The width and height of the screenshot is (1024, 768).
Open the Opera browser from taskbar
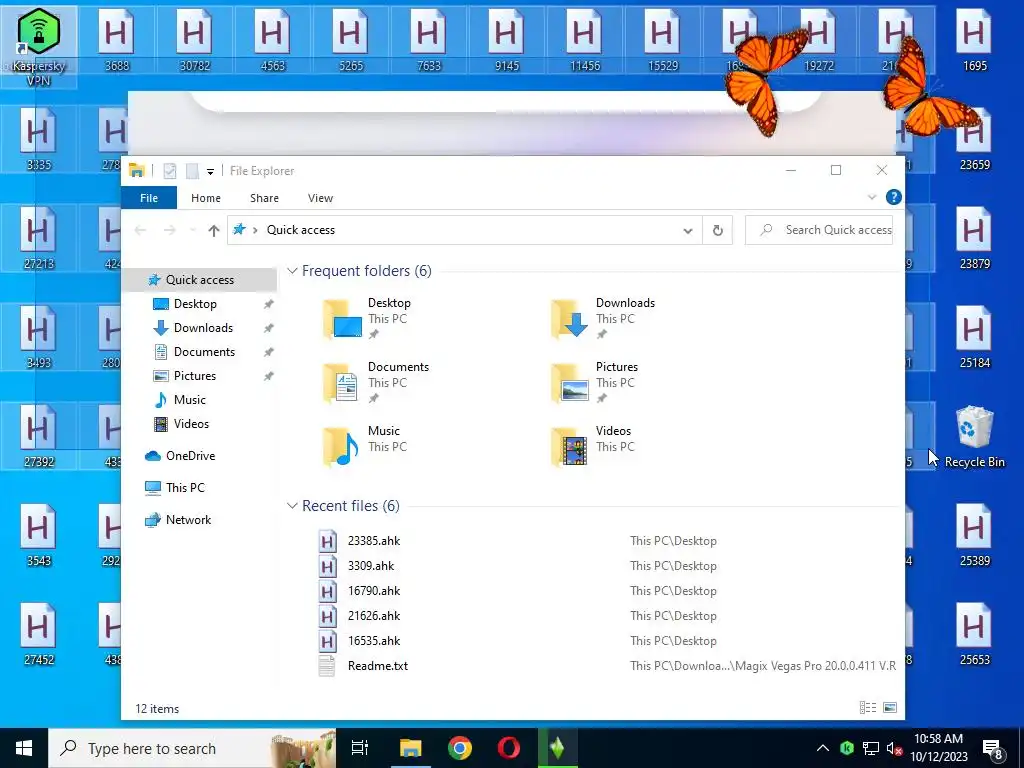coord(508,748)
